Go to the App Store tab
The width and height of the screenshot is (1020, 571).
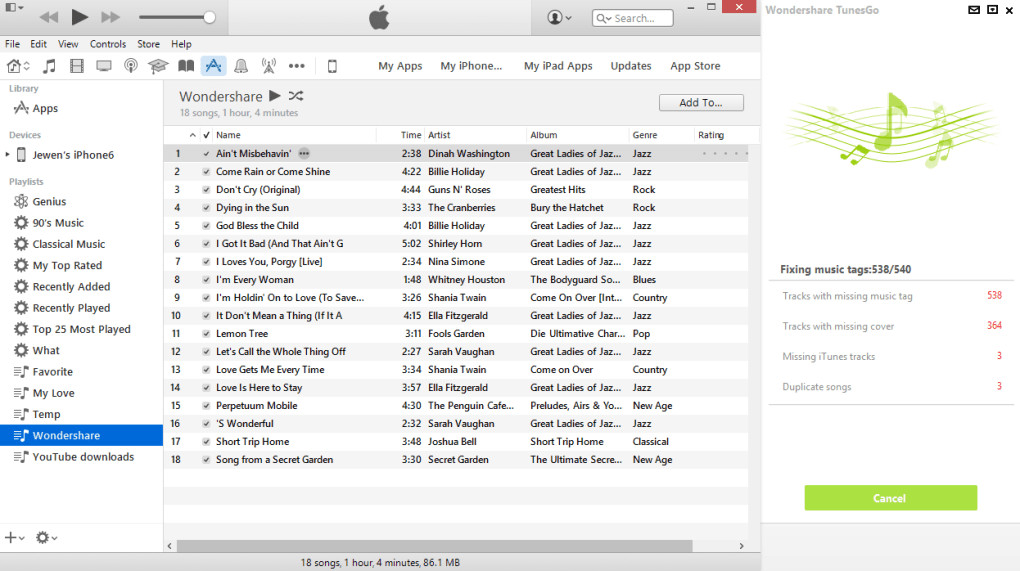click(x=695, y=66)
